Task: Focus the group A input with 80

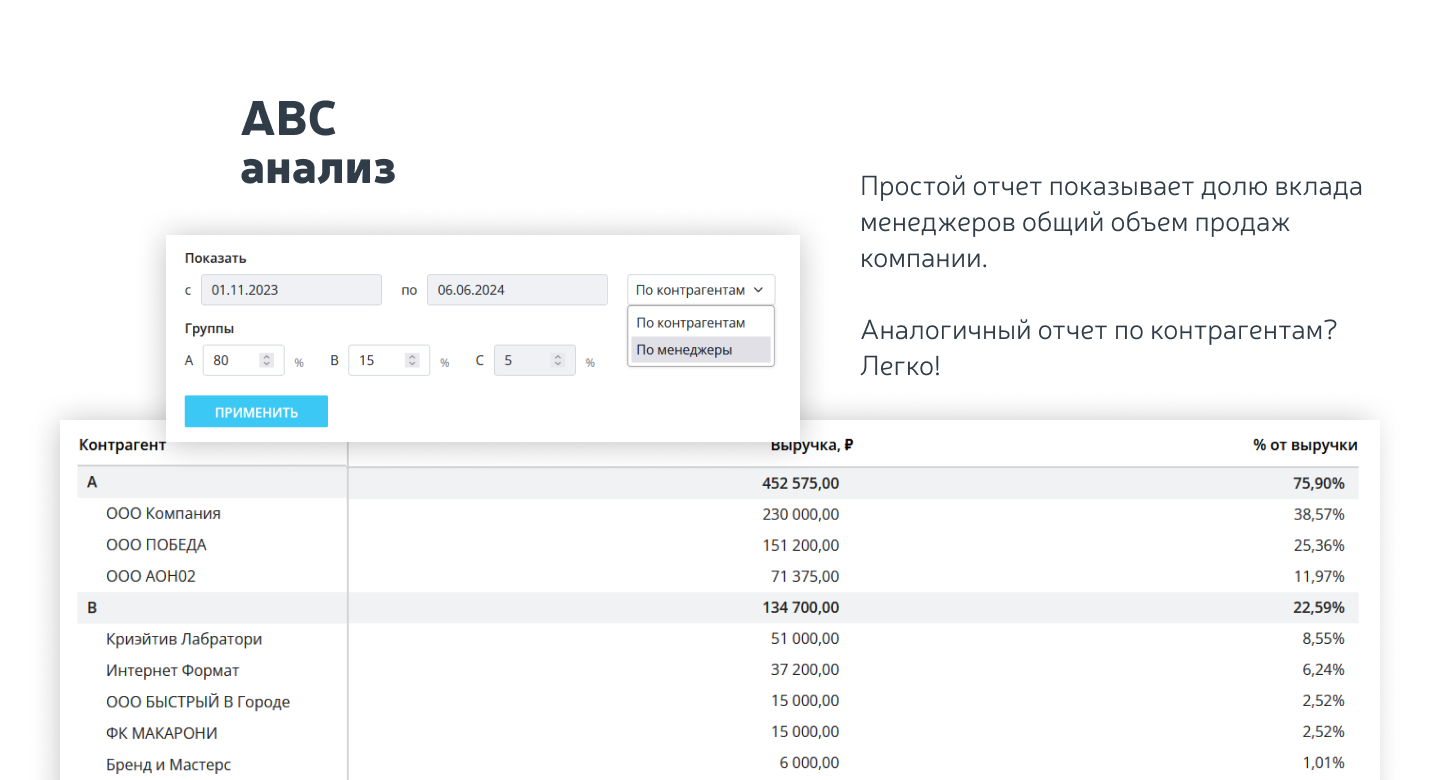Action: (230, 360)
